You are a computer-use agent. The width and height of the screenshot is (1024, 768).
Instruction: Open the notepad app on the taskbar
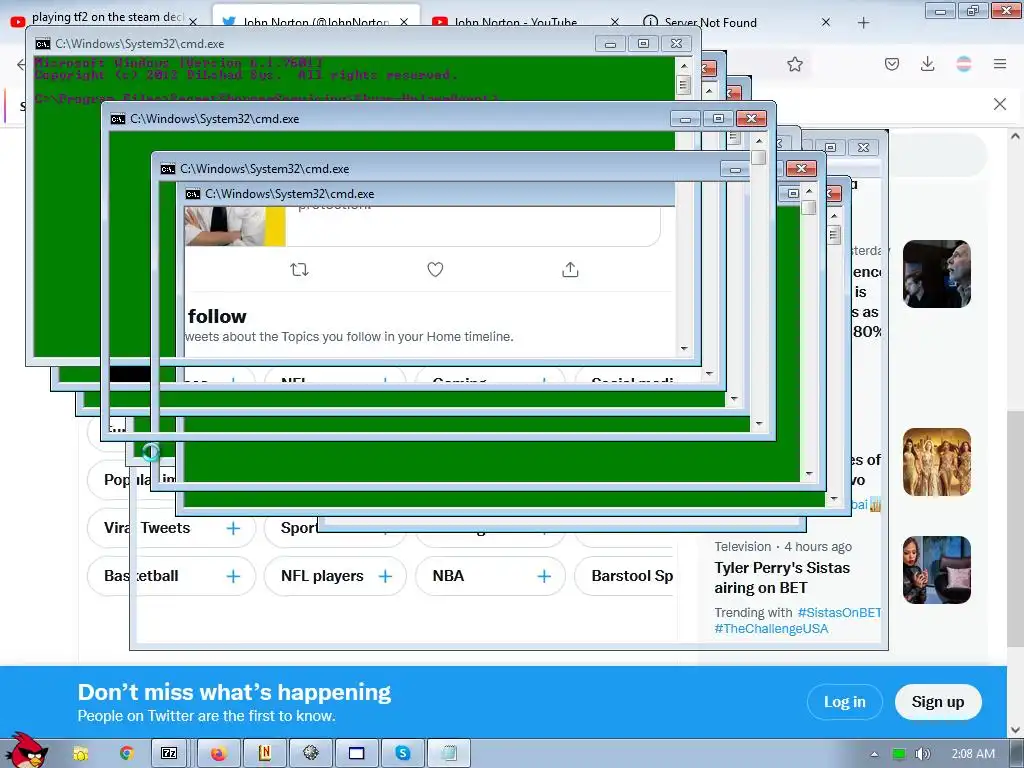[x=449, y=753]
